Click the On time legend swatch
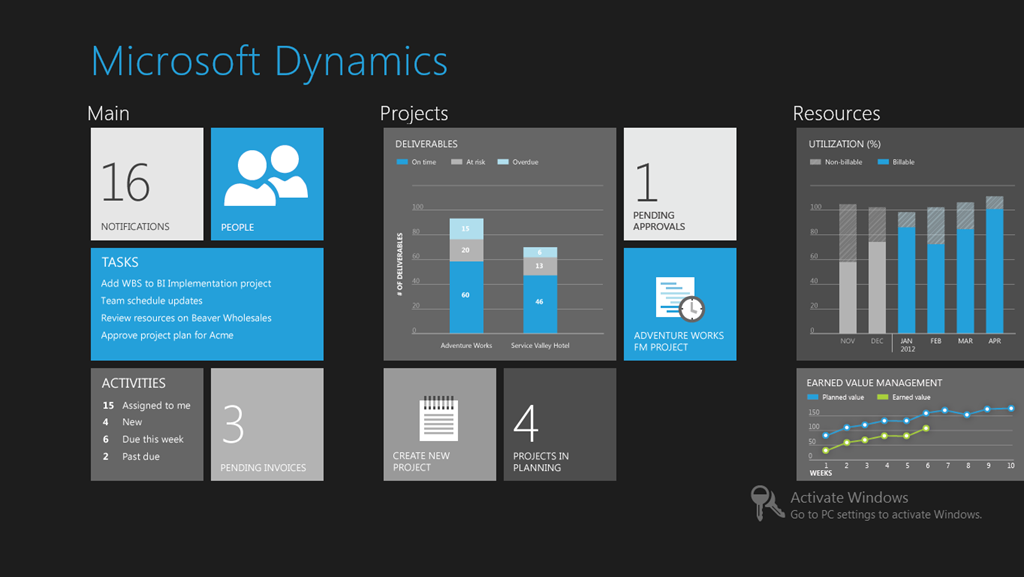 point(402,162)
